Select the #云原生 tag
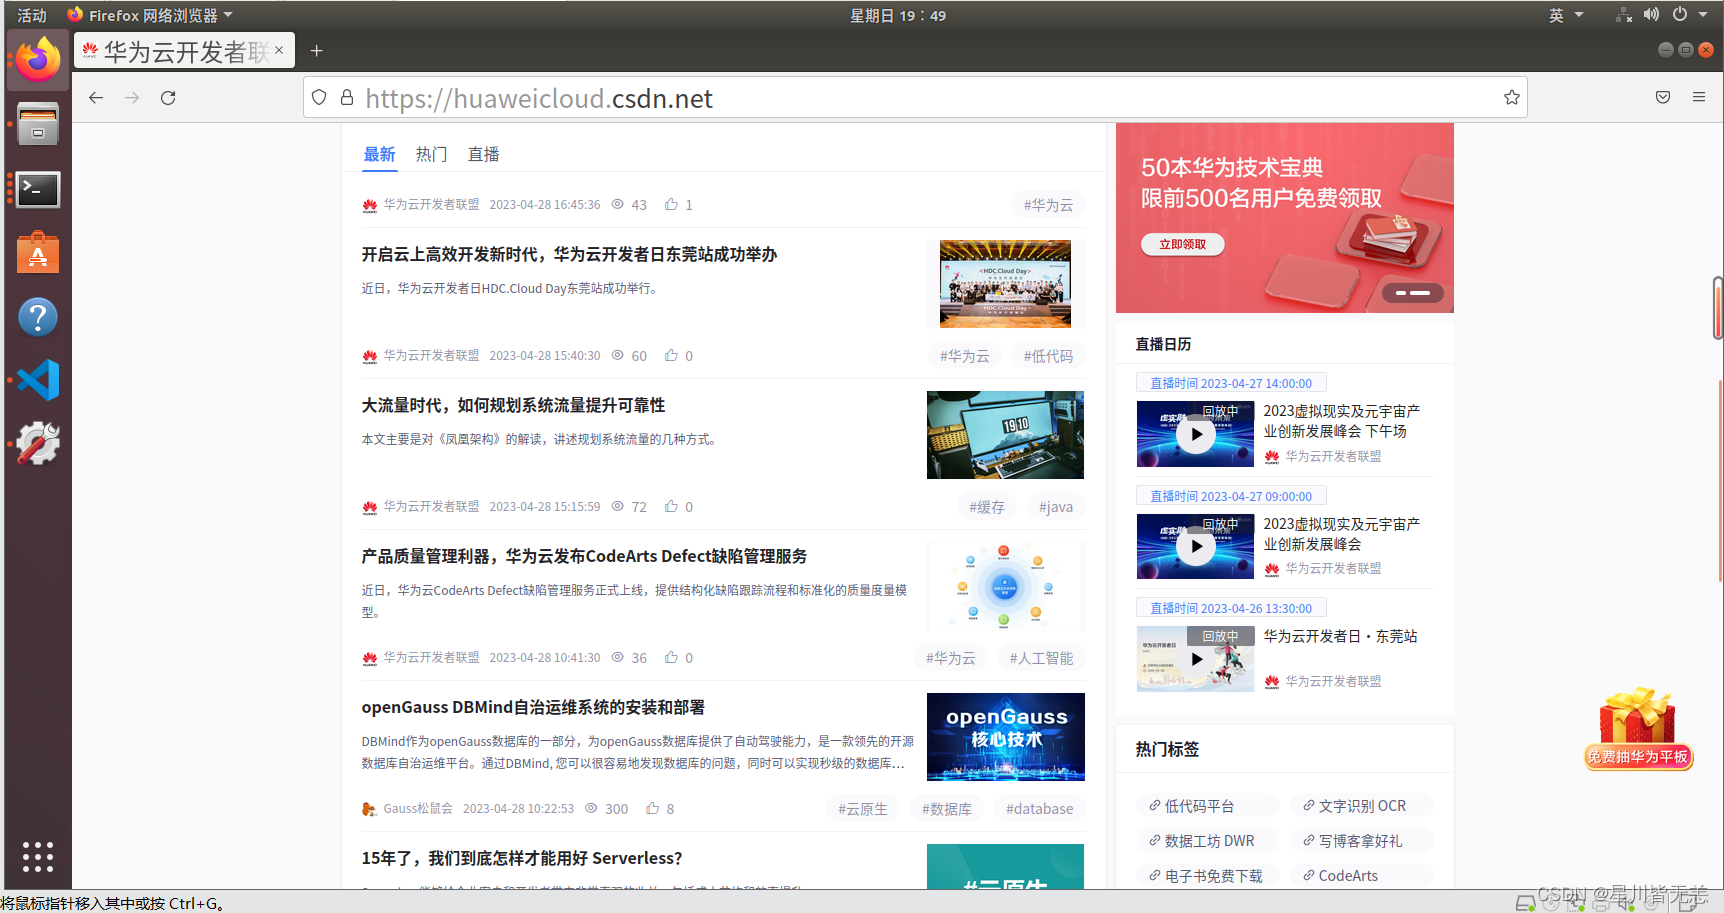Screen dimensions: 1724x913 coord(862,808)
